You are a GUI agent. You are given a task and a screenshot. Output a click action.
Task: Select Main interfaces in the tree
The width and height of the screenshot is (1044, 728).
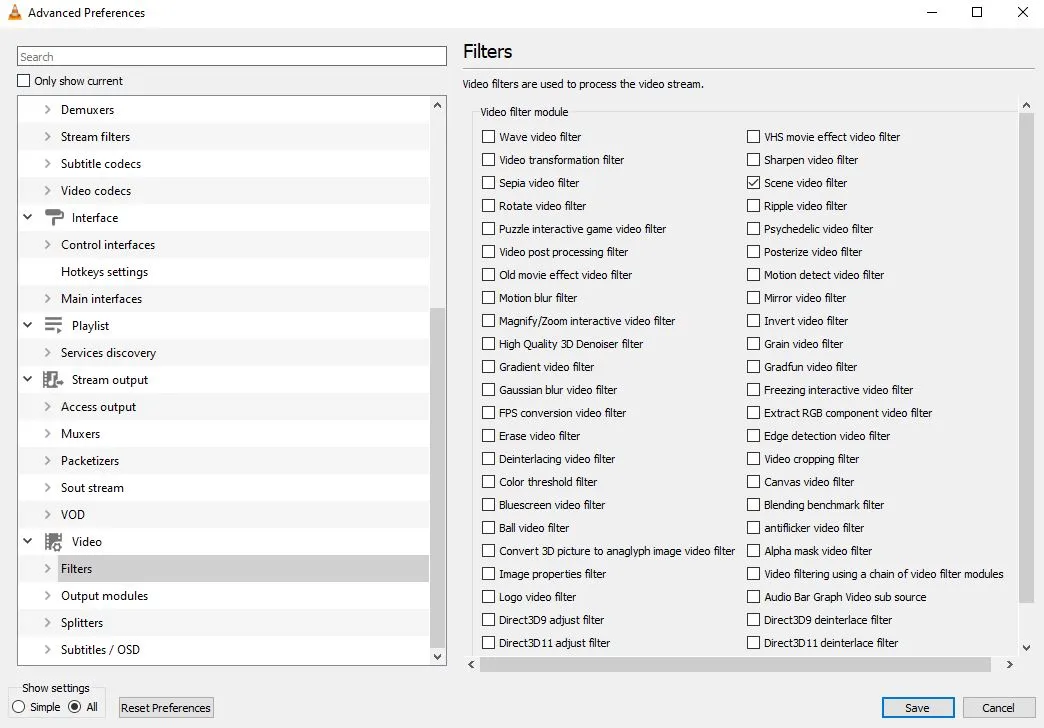coord(101,298)
